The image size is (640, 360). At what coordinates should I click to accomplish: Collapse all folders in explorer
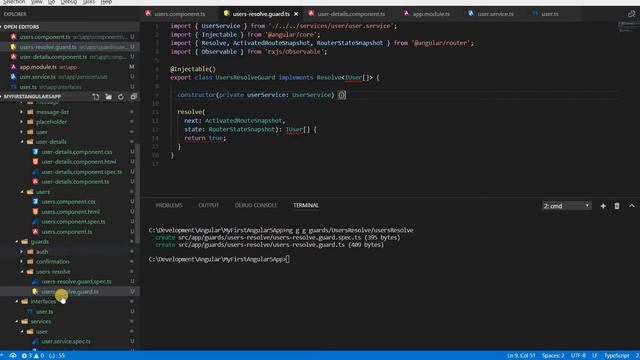133,97
